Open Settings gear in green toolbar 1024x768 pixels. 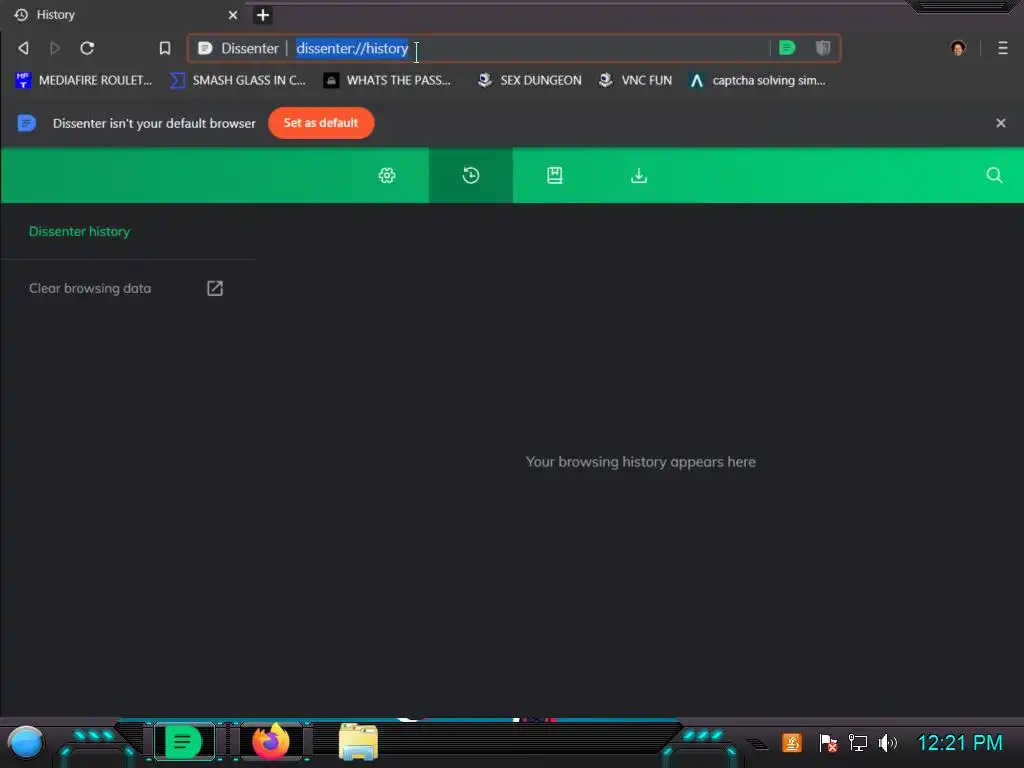387,175
